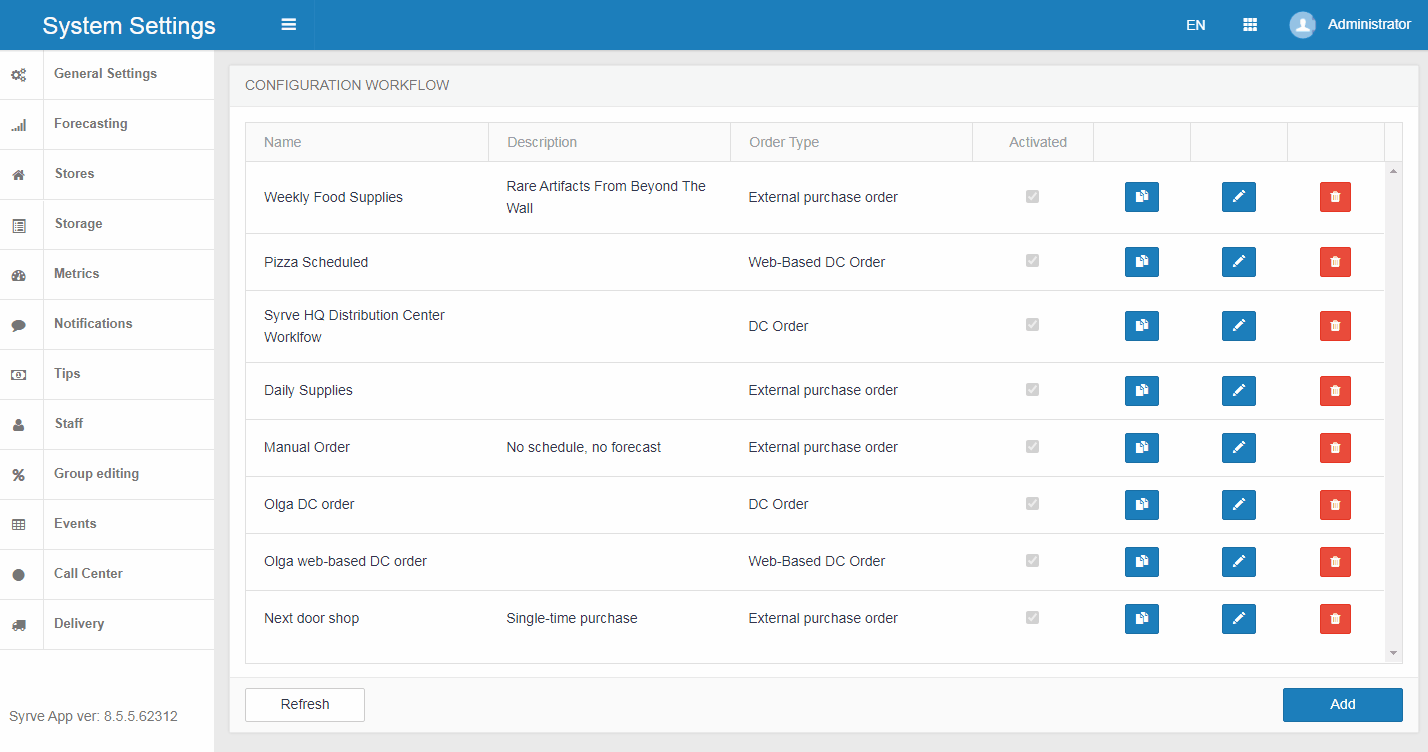Go to Call Center settings
This screenshot has width=1428, height=752.
click(x=88, y=574)
